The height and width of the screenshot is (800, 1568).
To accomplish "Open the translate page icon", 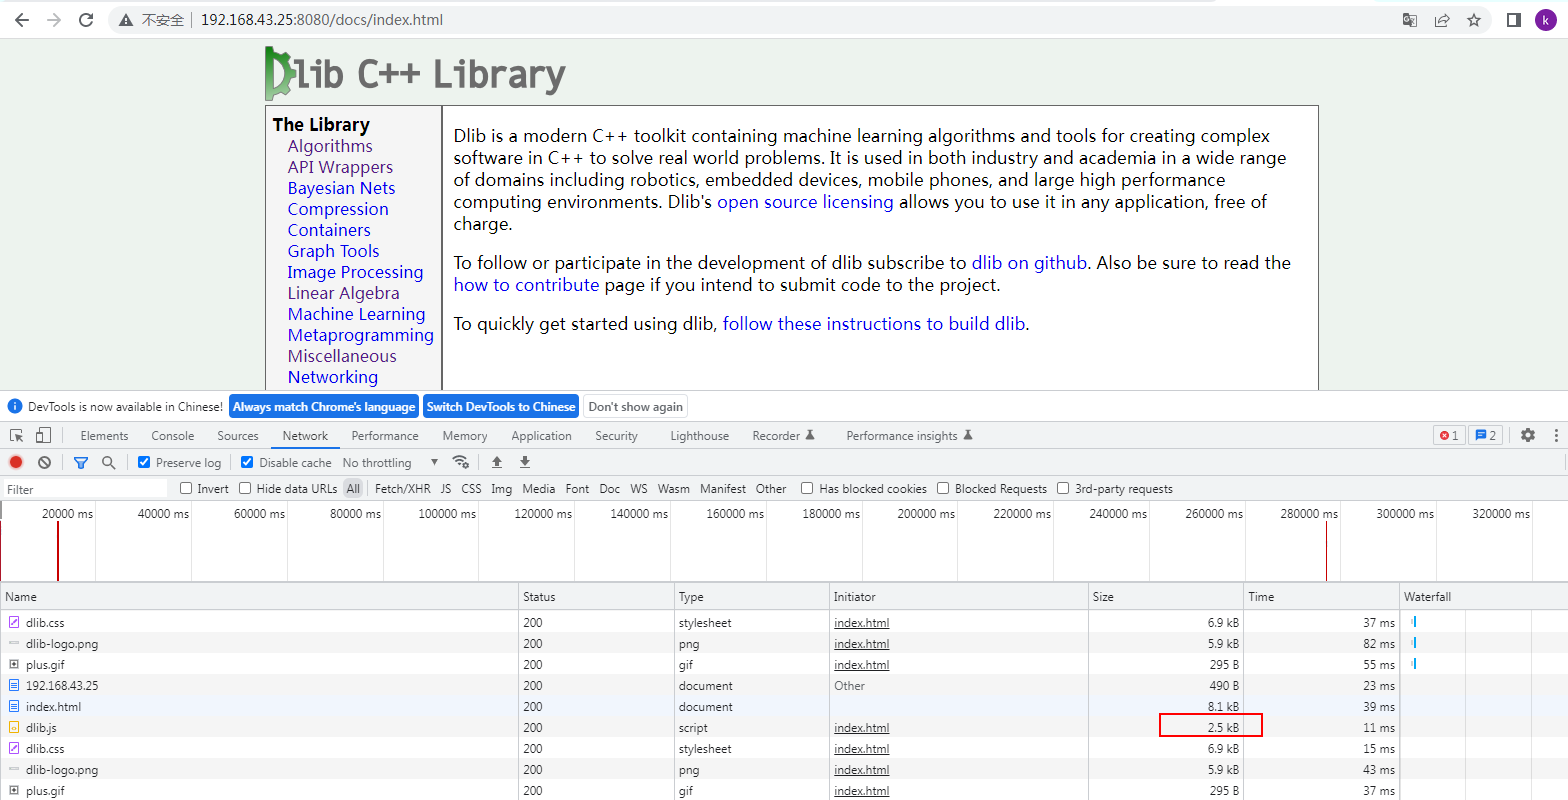I will click(1410, 20).
